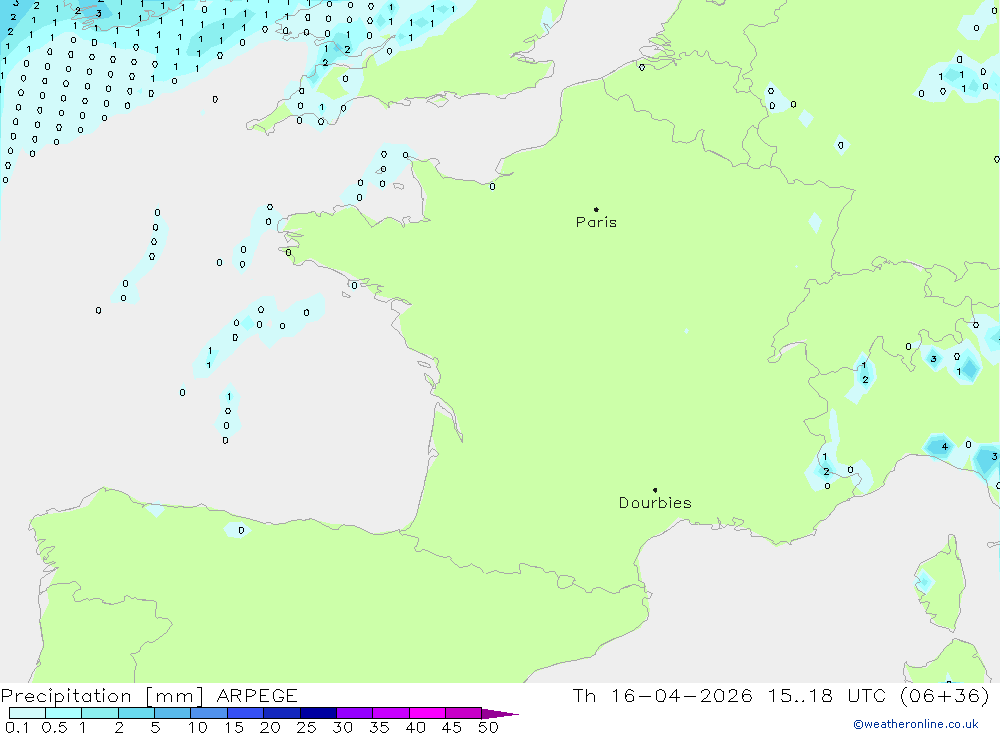1000x733 pixels.
Task: Click the '30' legend scale label
Action: [x=342, y=727]
